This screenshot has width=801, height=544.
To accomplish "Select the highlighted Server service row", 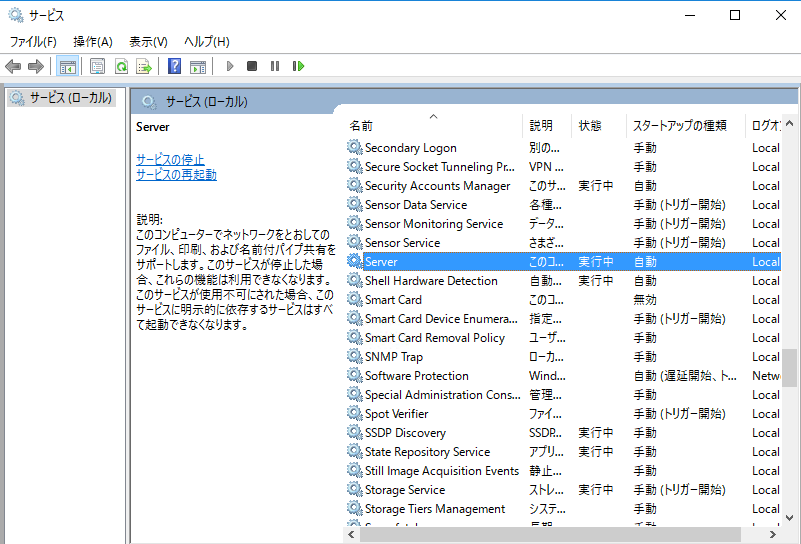I will pos(563,262).
